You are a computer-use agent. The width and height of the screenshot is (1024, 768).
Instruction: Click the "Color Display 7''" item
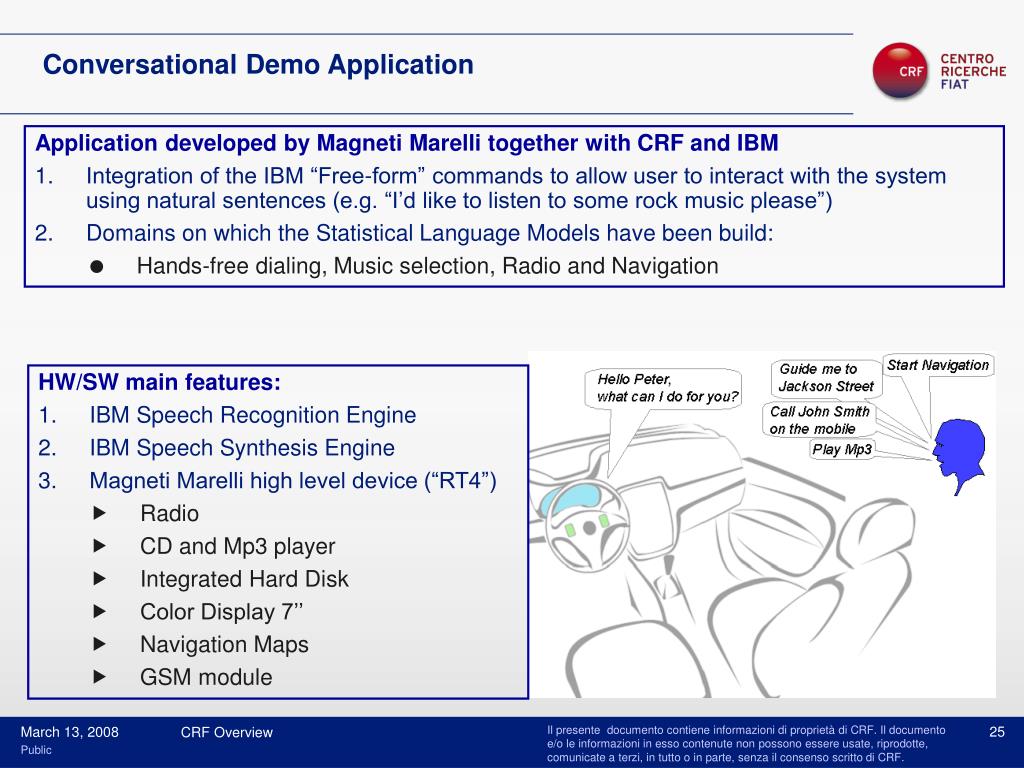[221, 611]
